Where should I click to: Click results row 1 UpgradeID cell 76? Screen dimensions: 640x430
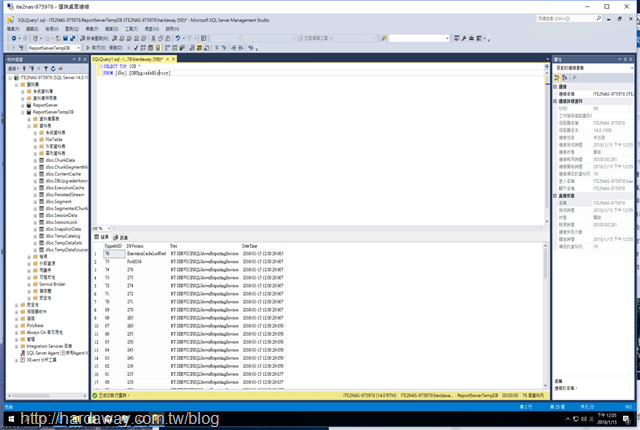pyautogui.click(x=114, y=254)
